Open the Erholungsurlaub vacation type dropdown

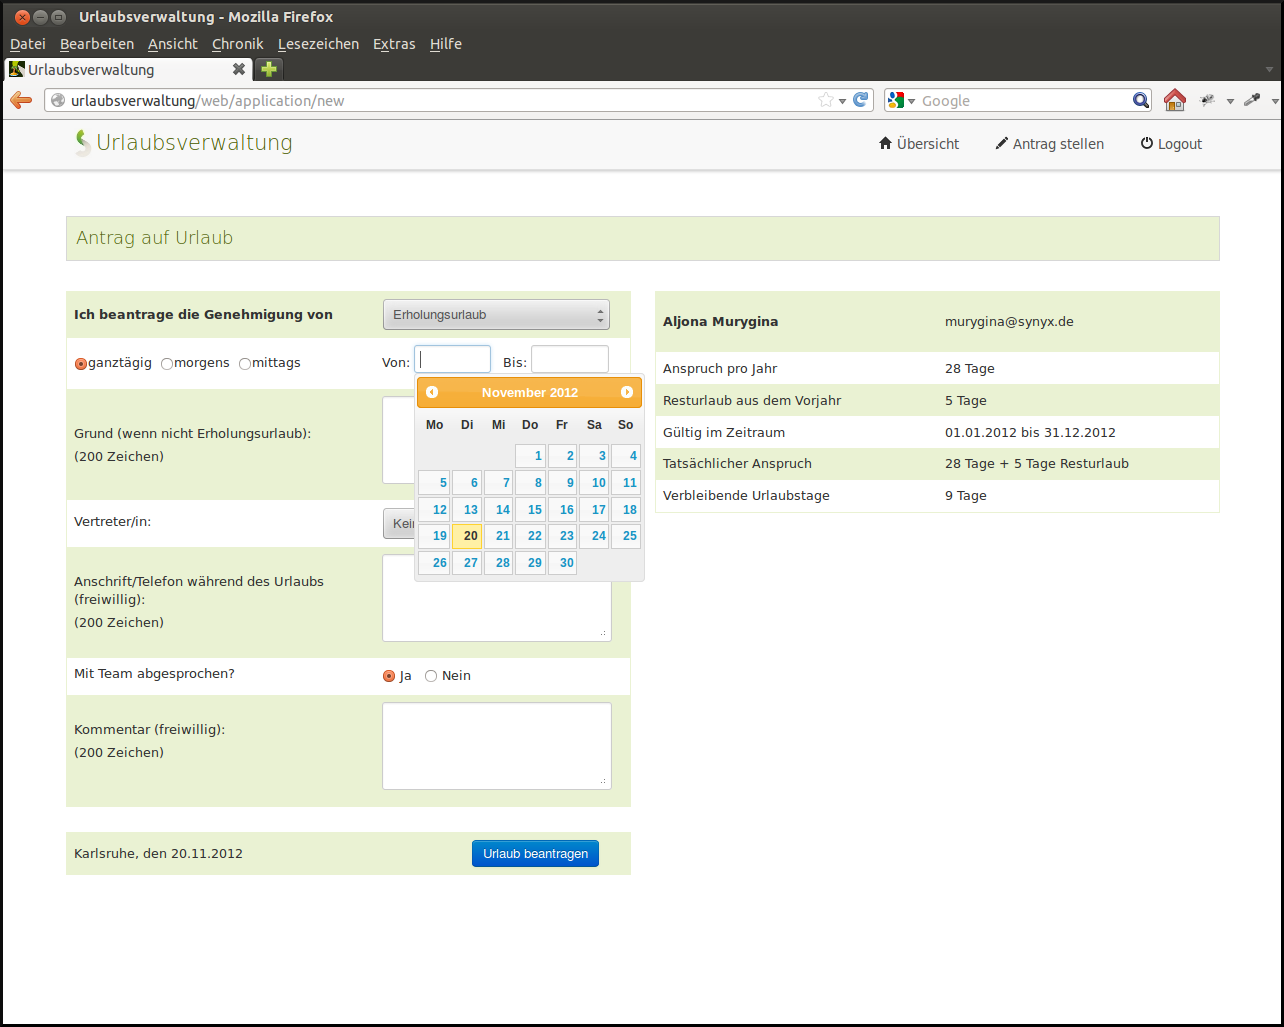pos(496,315)
